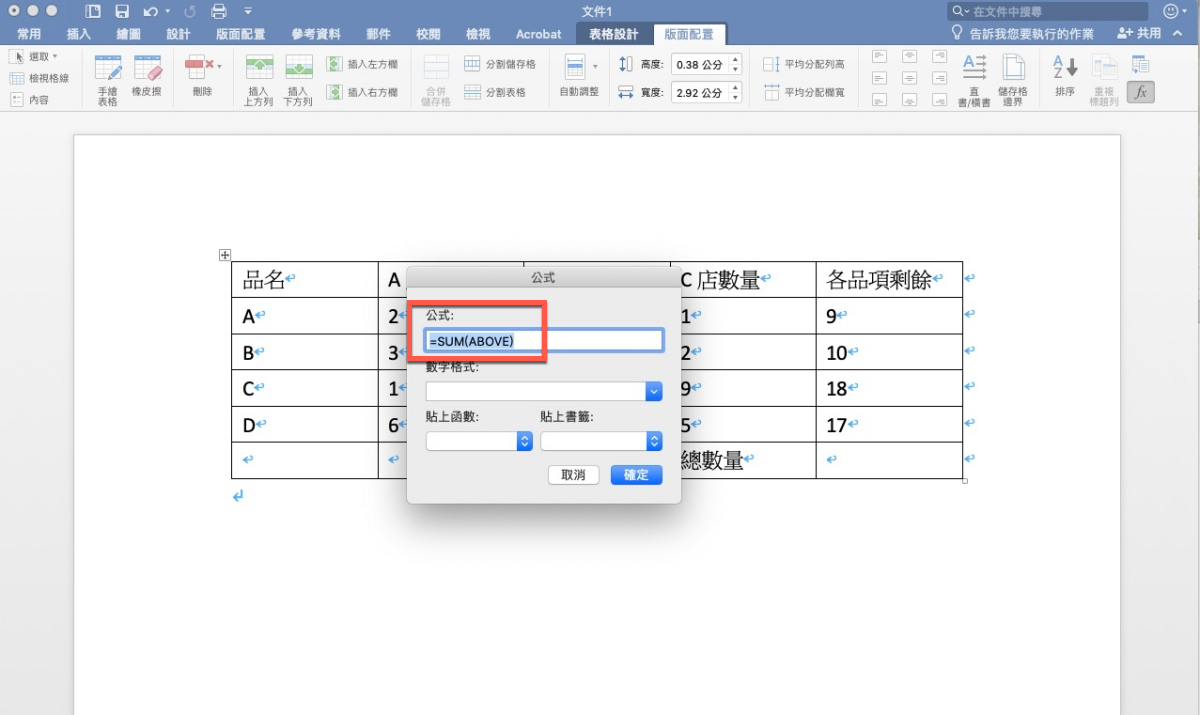Viewport: 1200px width, 715px height.
Task: Open the 貼上函數 paste function dropdown
Action: pos(524,441)
